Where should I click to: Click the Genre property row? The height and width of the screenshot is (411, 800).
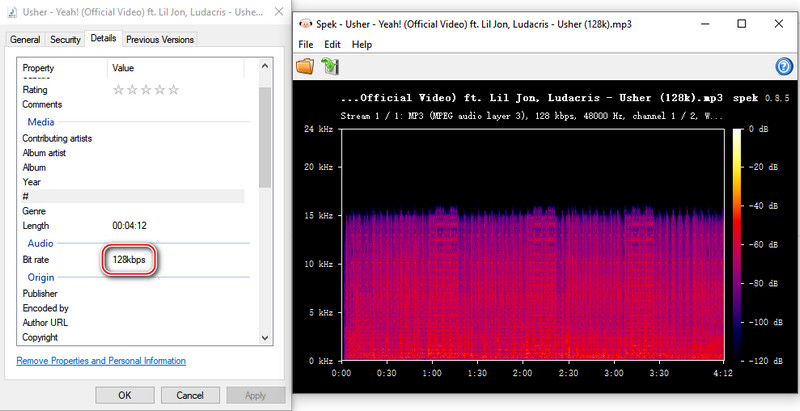click(132, 211)
